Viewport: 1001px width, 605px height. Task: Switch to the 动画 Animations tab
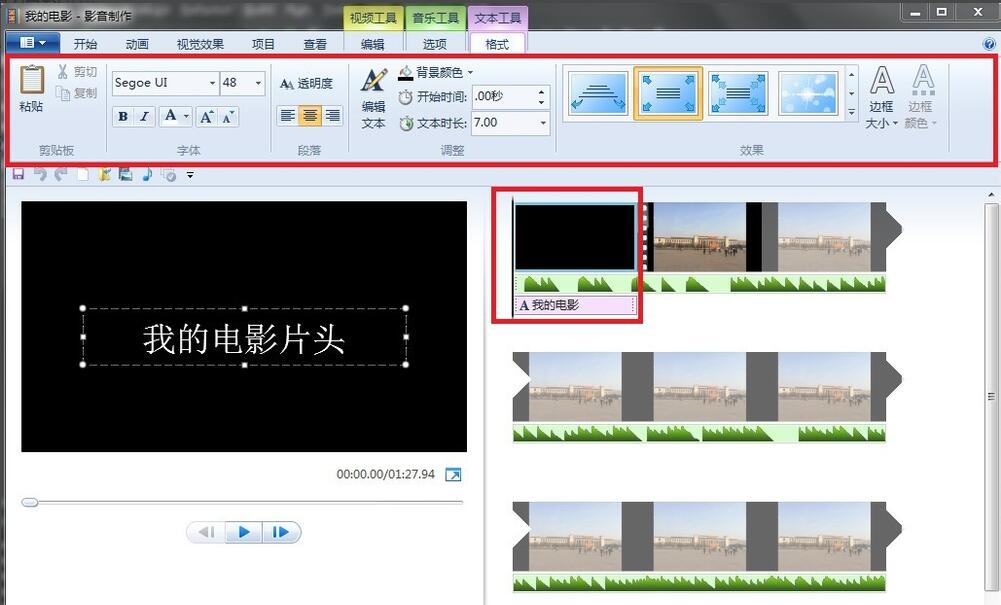pos(137,44)
